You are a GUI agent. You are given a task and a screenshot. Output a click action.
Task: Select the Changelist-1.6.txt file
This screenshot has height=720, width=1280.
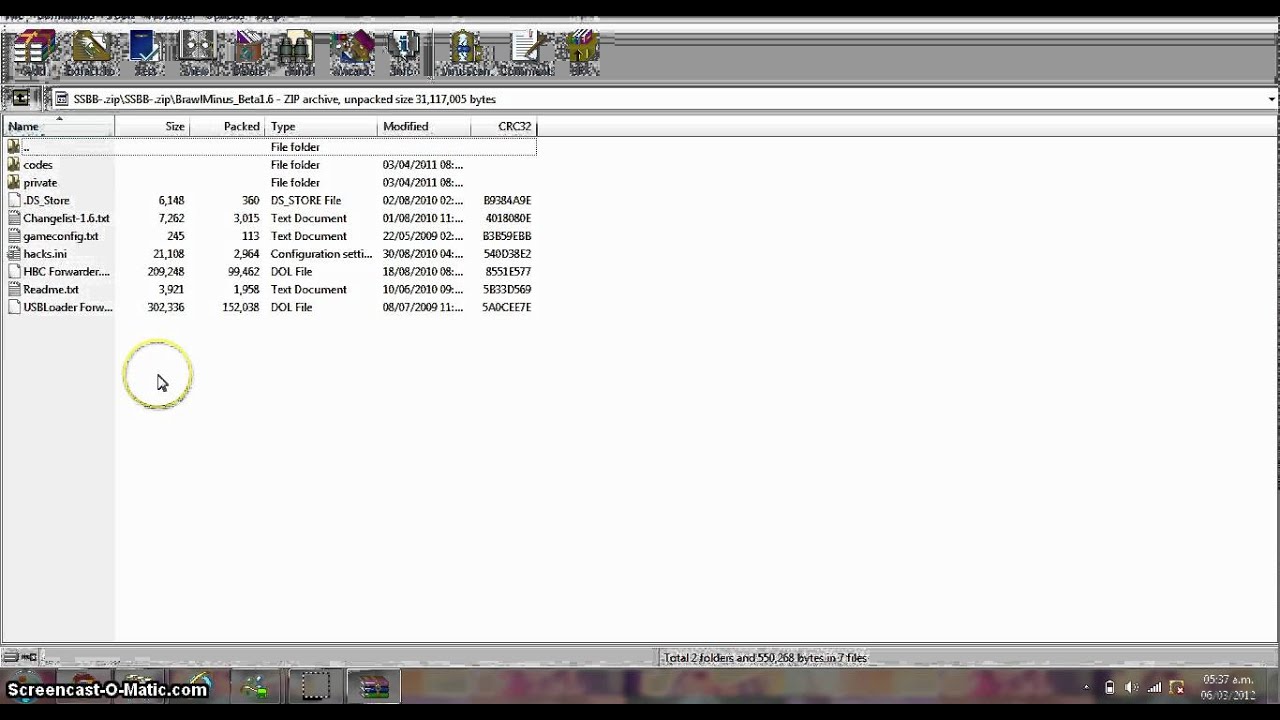tap(66, 218)
